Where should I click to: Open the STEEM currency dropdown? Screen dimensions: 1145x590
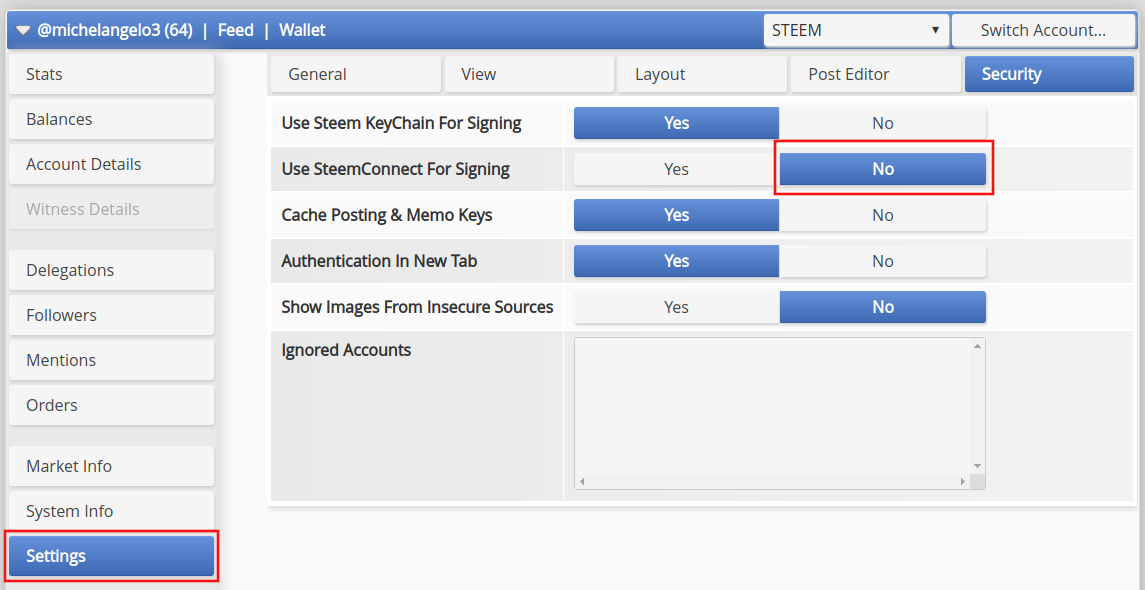pyautogui.click(x=856, y=30)
